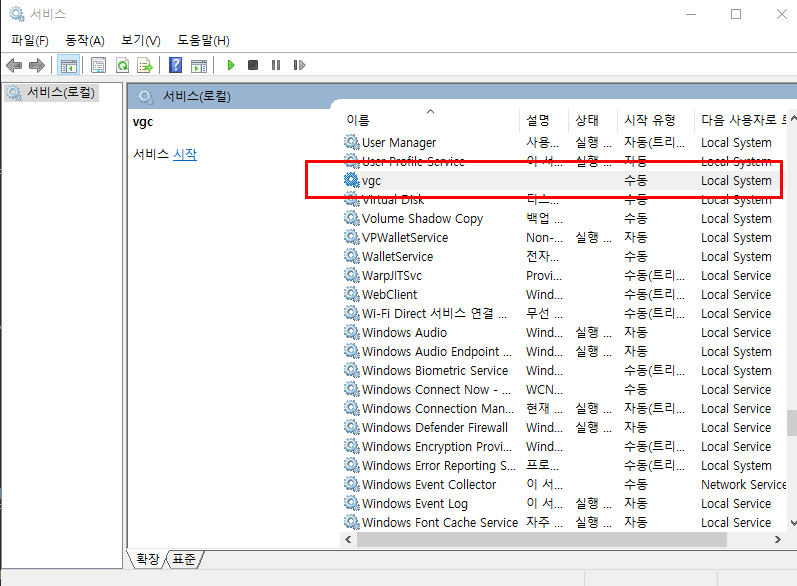Select the Windows Audio service name
Screen dimensions: 797x586
(405, 333)
